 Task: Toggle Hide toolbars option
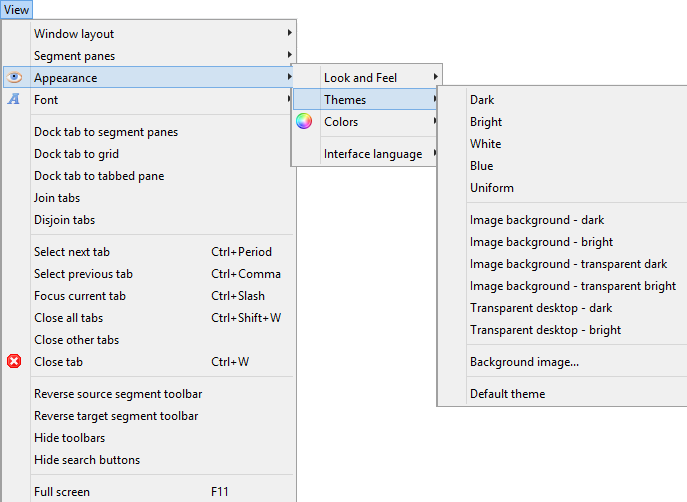pos(69,438)
